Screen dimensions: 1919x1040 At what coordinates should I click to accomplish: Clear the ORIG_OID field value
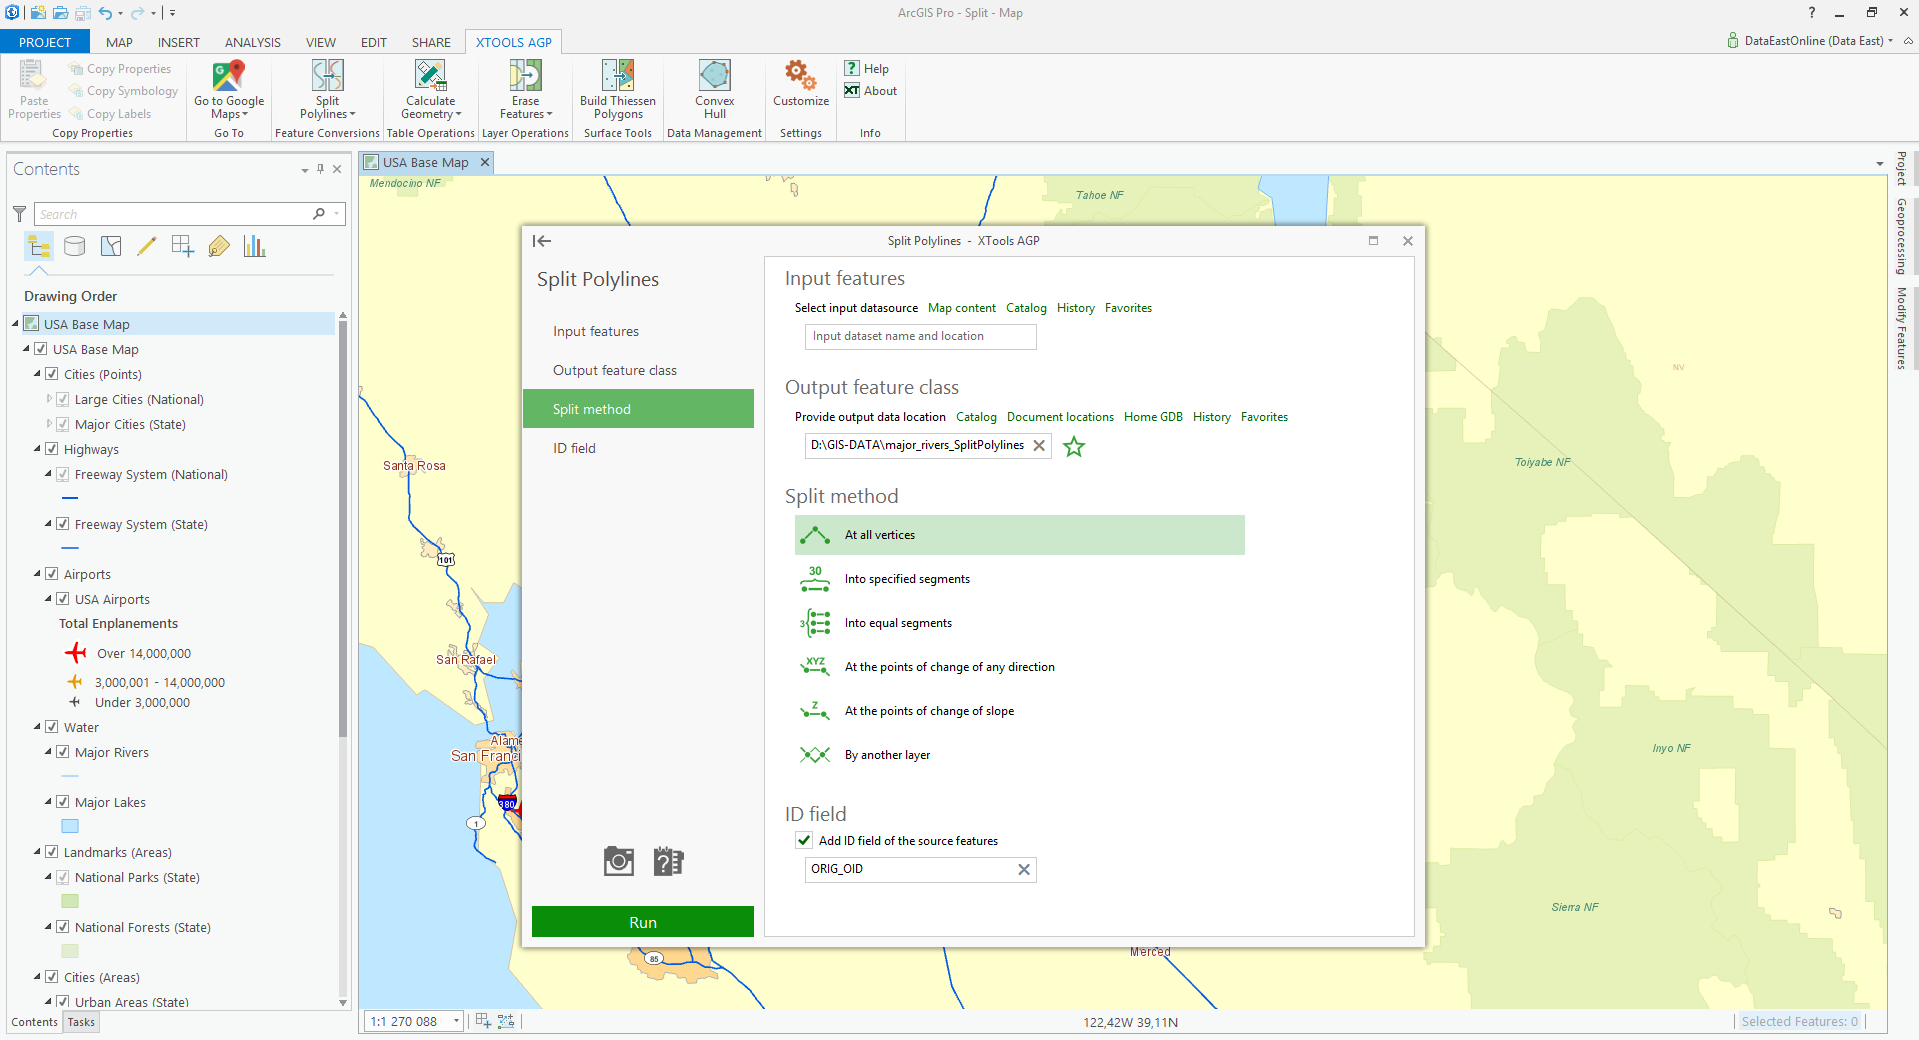point(1024,870)
